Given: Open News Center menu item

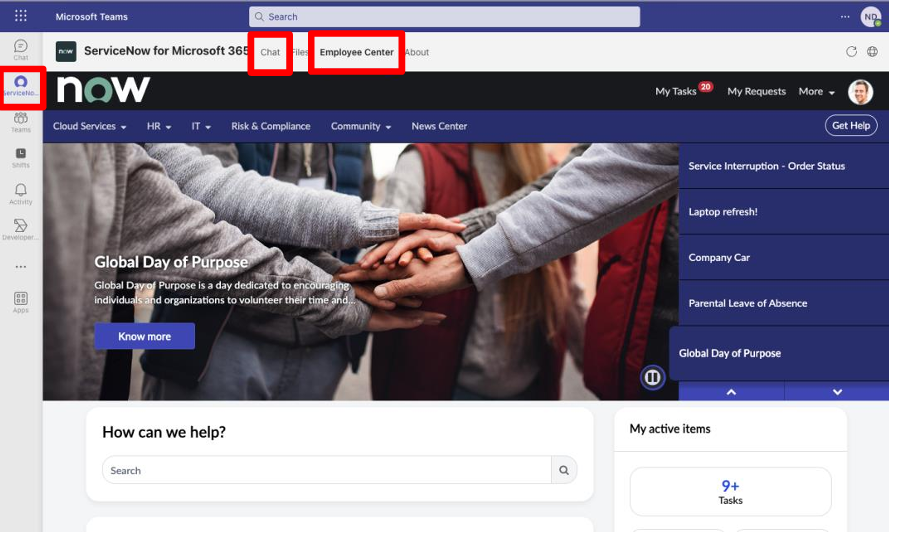Looking at the screenshot, I should pos(439,126).
